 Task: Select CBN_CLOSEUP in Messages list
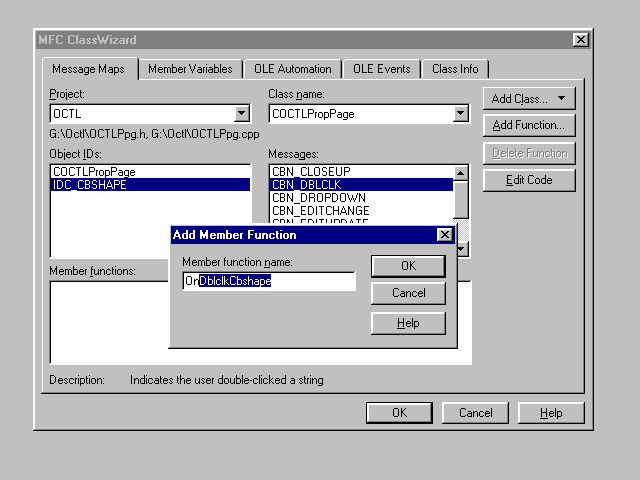coord(311,172)
